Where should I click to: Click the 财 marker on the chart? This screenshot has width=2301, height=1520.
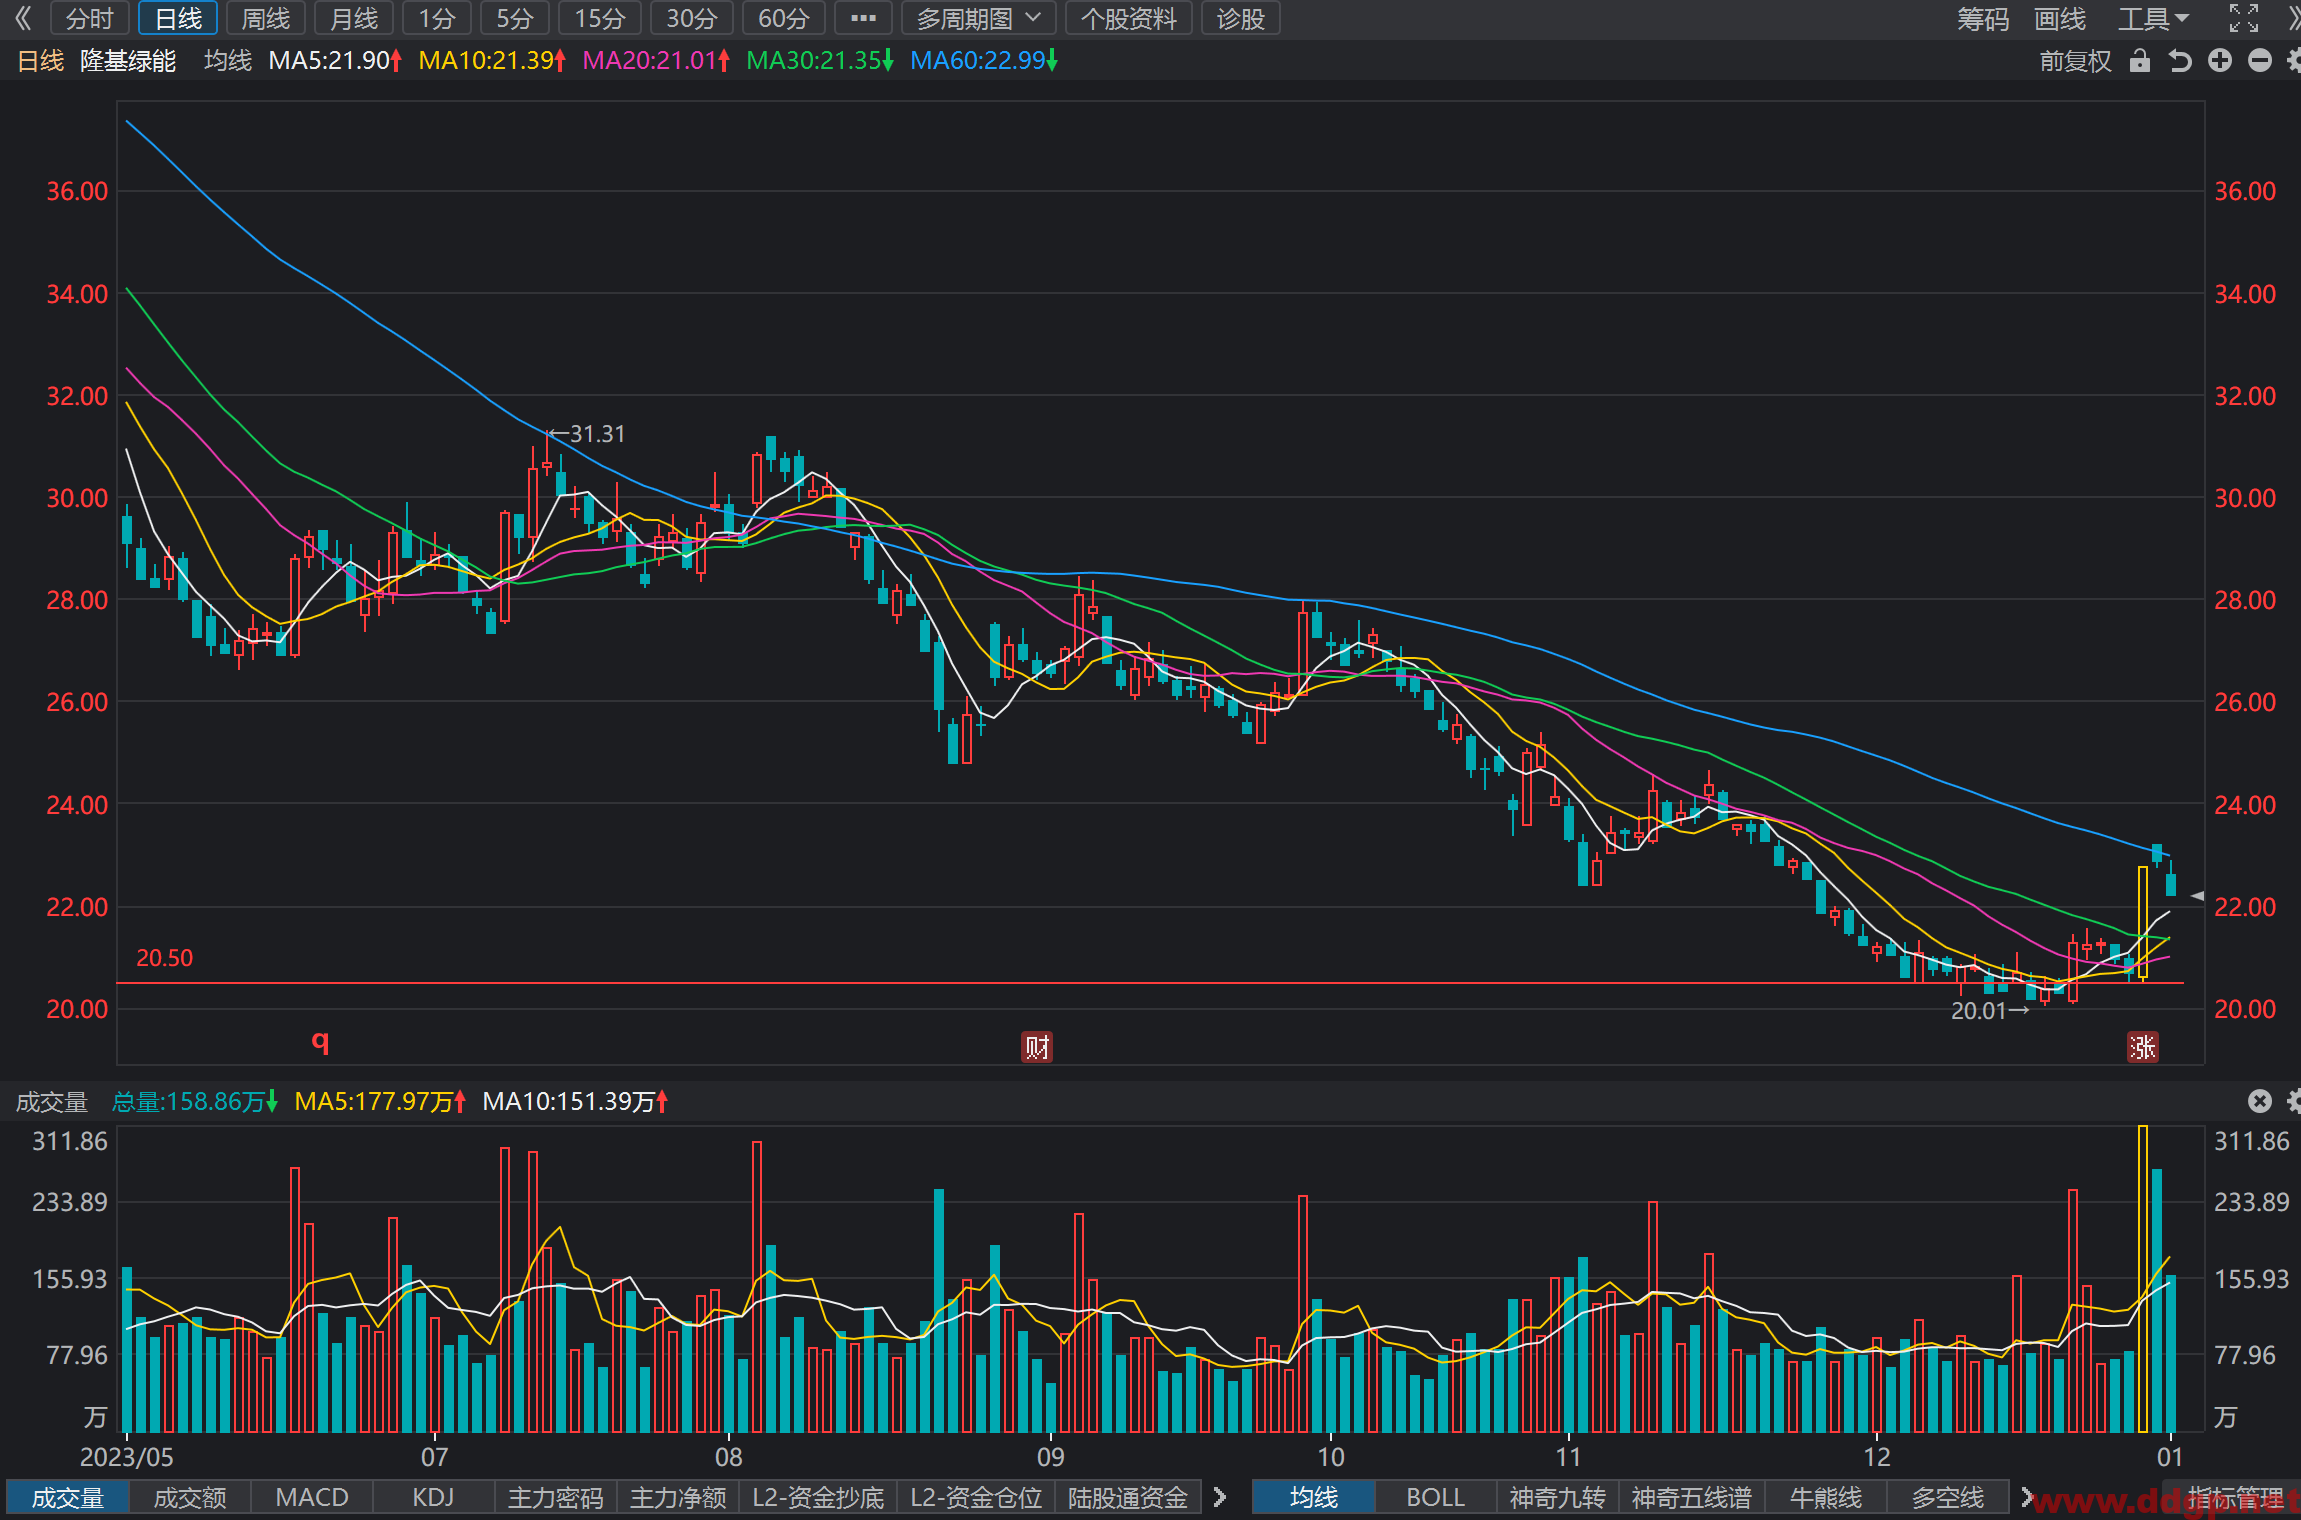[x=1037, y=1047]
